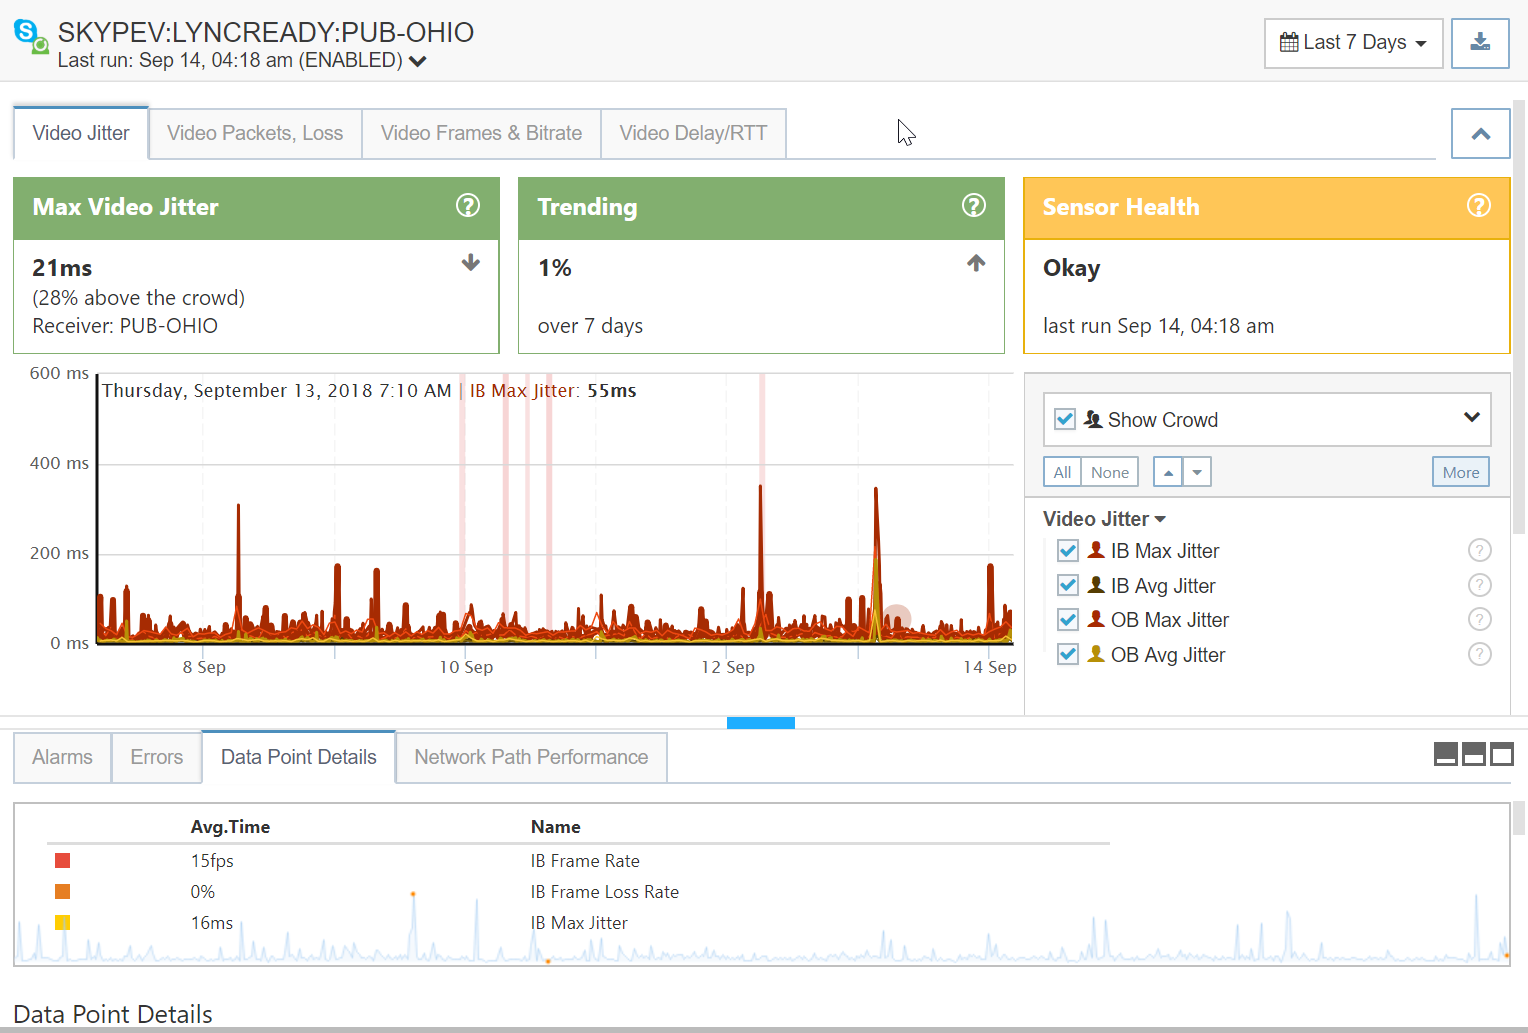The width and height of the screenshot is (1528, 1033).
Task: Click the 10 Sep axis label
Action: coord(466,667)
